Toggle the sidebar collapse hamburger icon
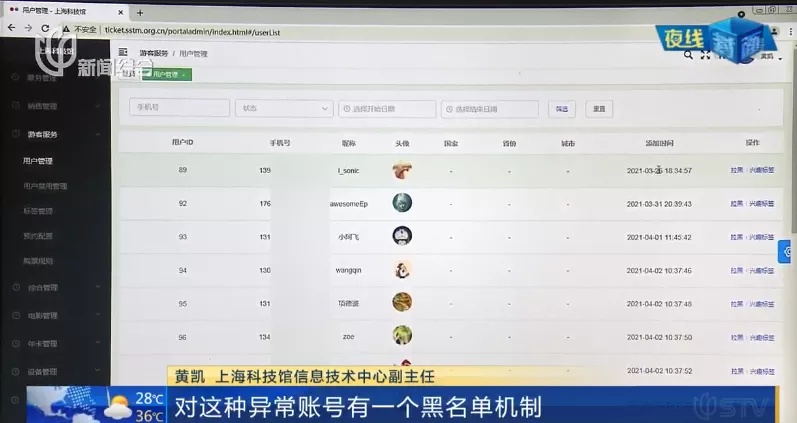Screen dimensions: 797x423 click(122, 52)
